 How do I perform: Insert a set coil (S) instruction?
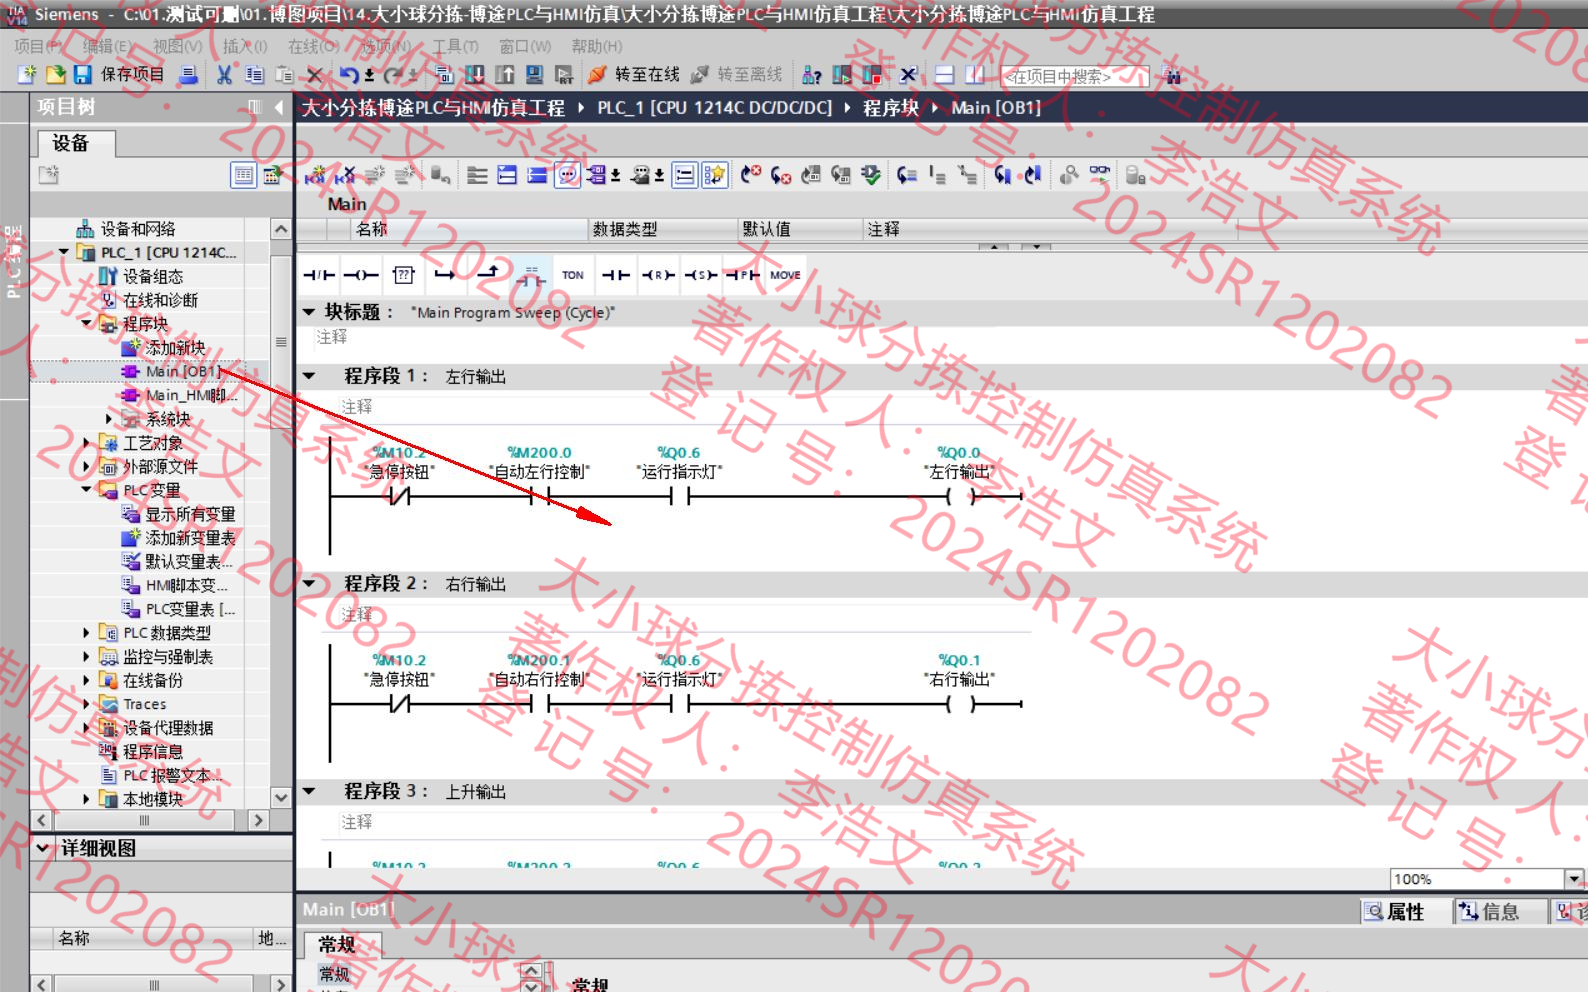click(x=700, y=275)
